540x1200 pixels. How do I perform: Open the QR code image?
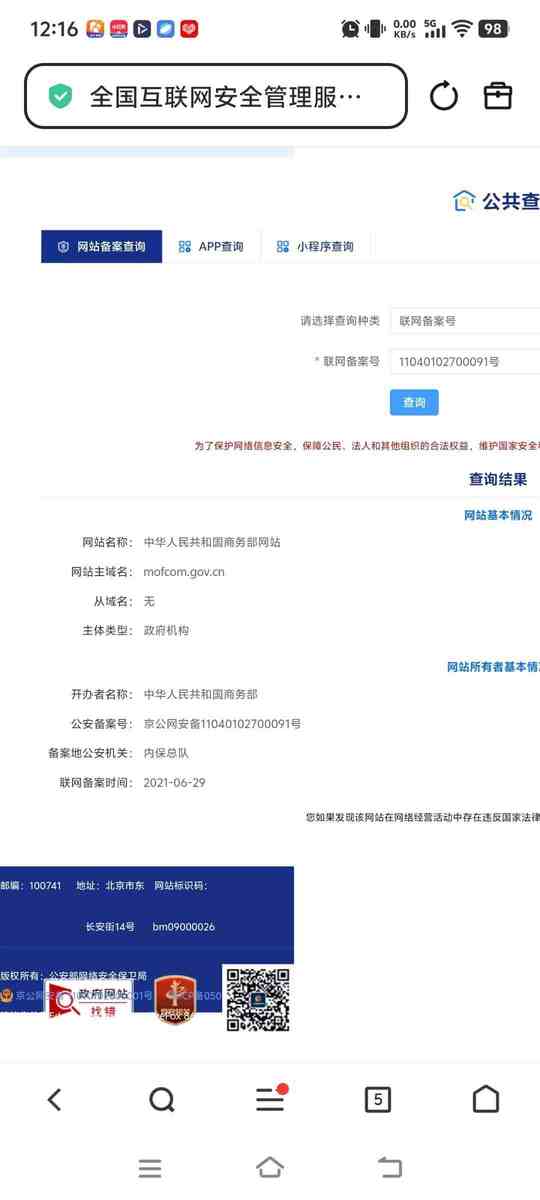[x=256, y=999]
